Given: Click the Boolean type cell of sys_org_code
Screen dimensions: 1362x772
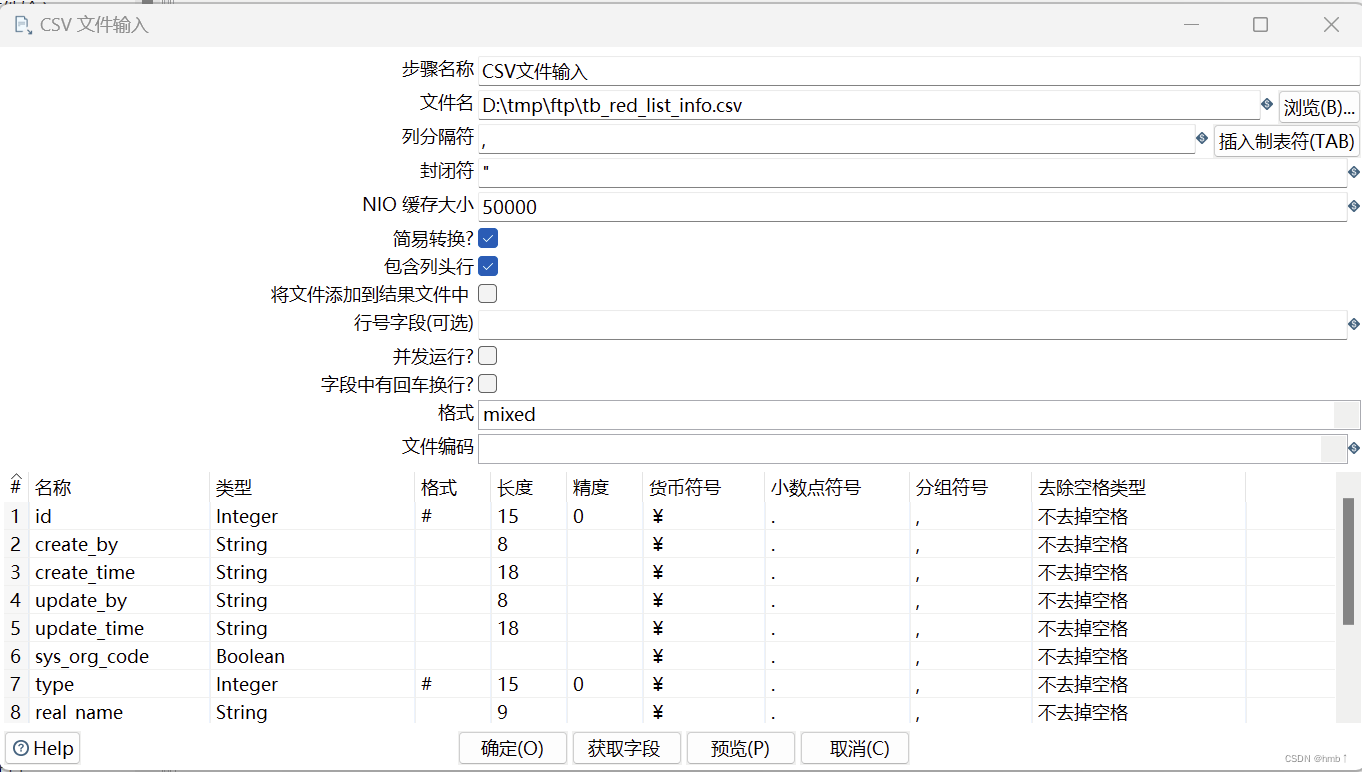Looking at the screenshot, I should [312, 656].
